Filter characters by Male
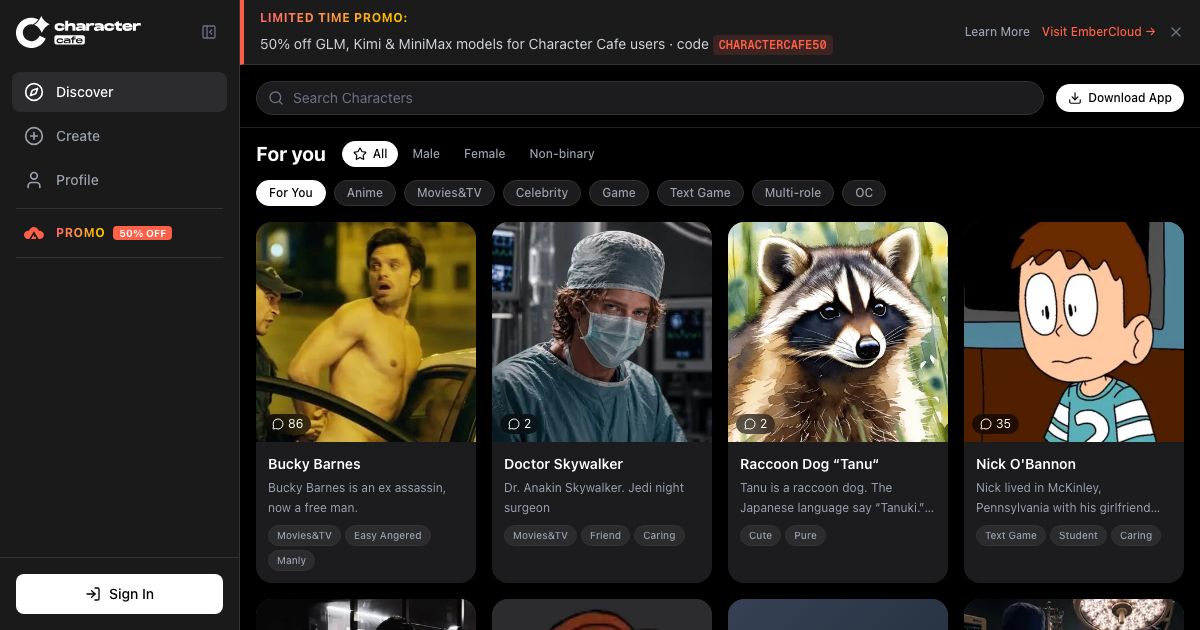This screenshot has height=630, width=1200. coord(426,154)
